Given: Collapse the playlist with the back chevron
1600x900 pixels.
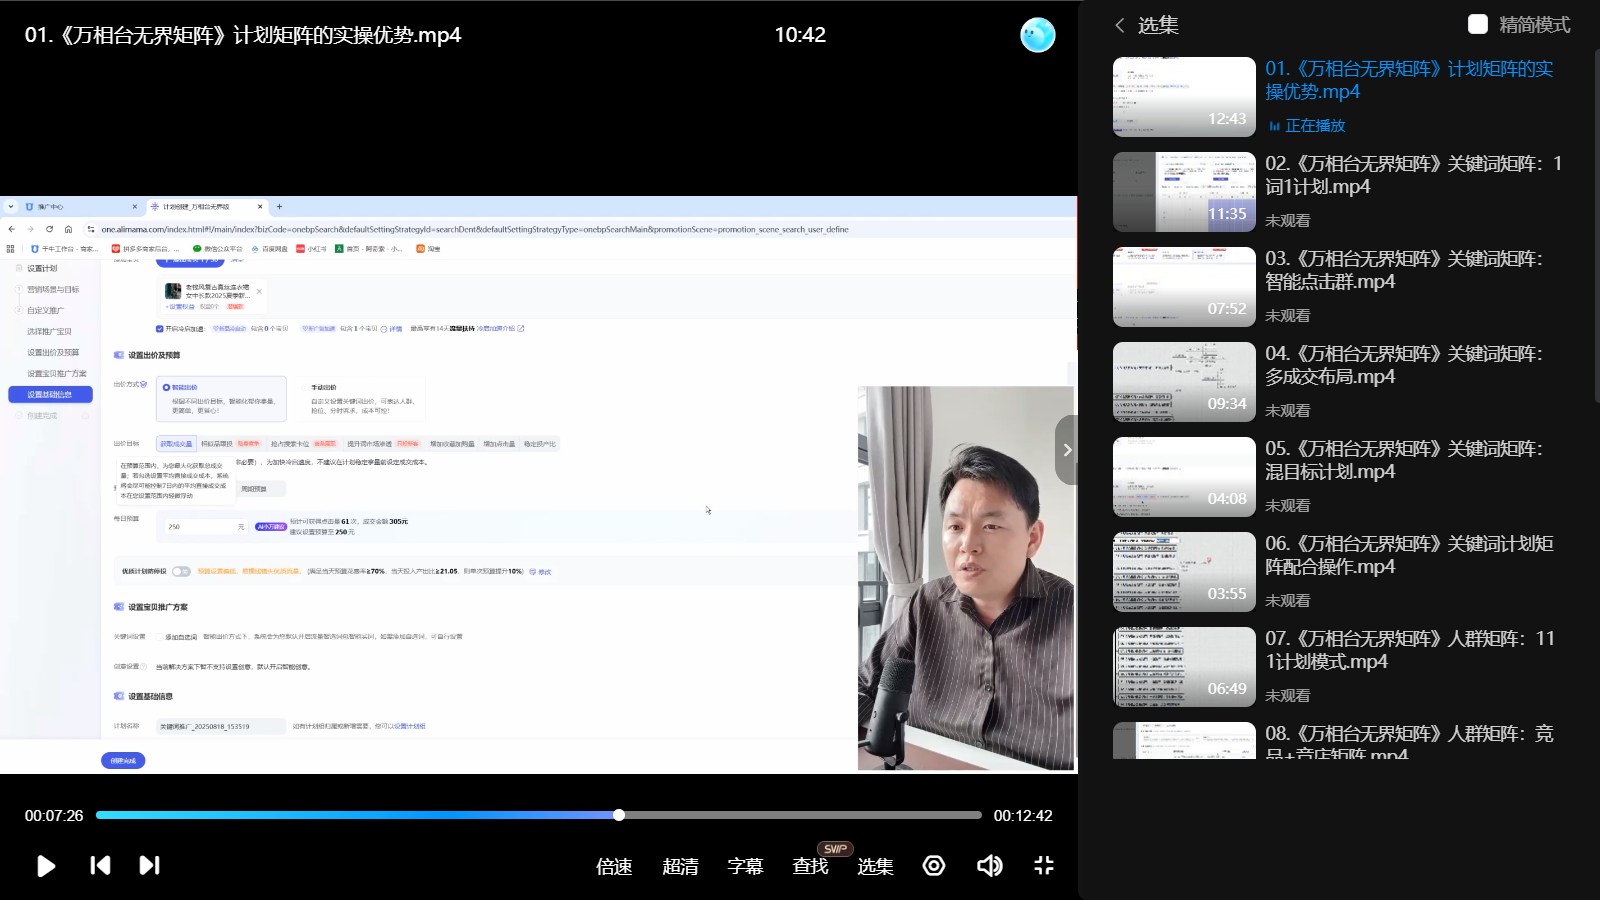Looking at the screenshot, I should 1120,25.
